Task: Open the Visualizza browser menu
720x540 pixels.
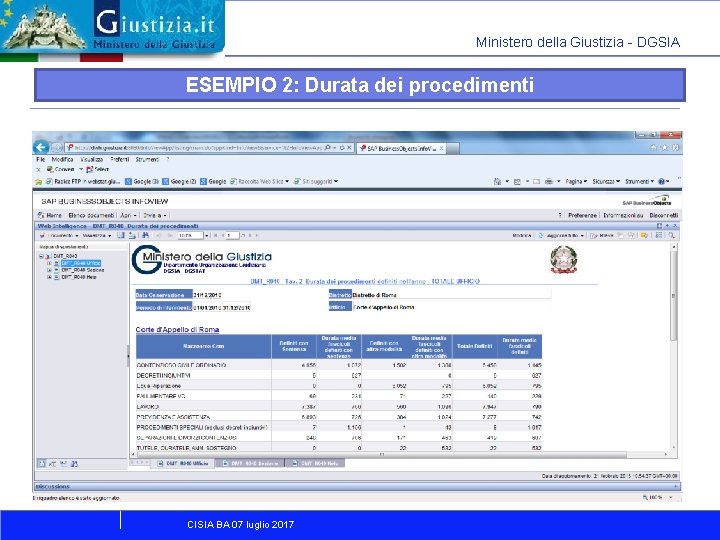Action: coord(91,159)
